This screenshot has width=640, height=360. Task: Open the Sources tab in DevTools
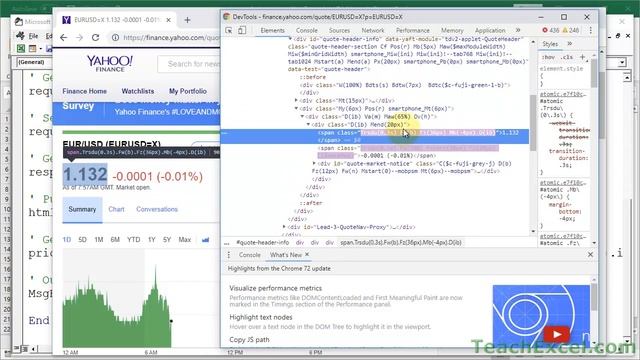339,31
